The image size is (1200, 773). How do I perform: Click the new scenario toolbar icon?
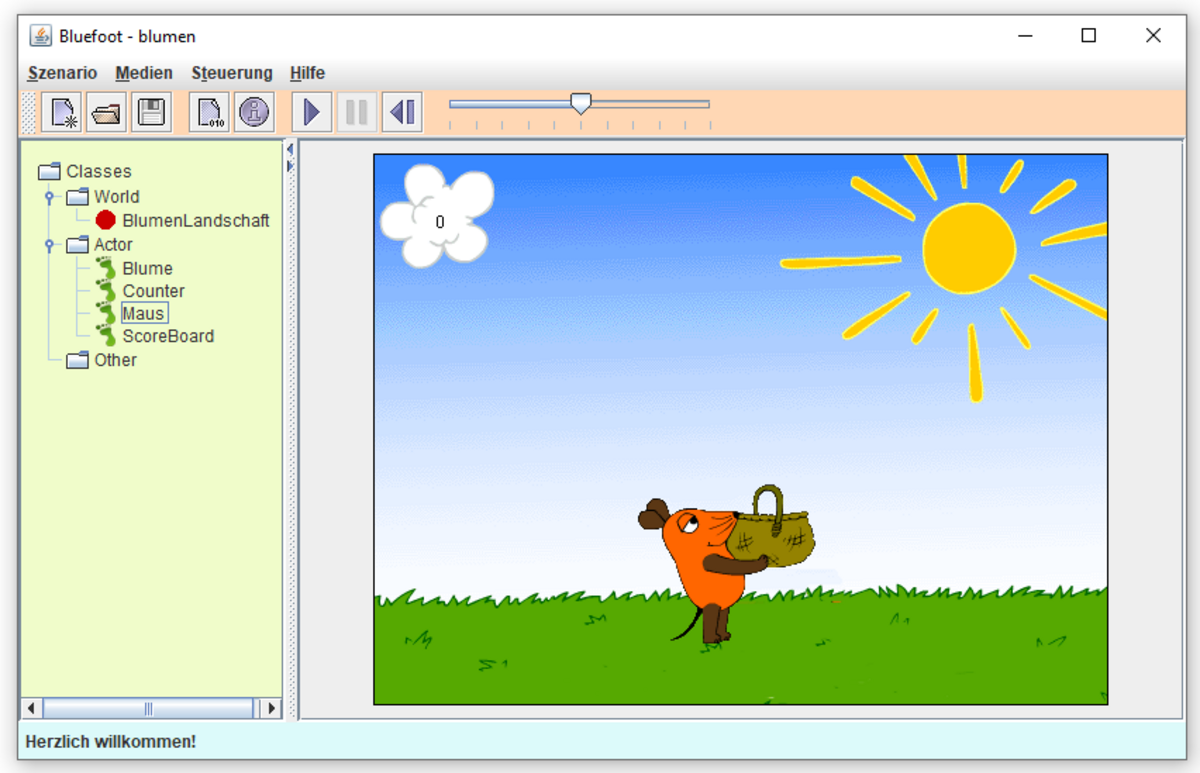click(62, 112)
